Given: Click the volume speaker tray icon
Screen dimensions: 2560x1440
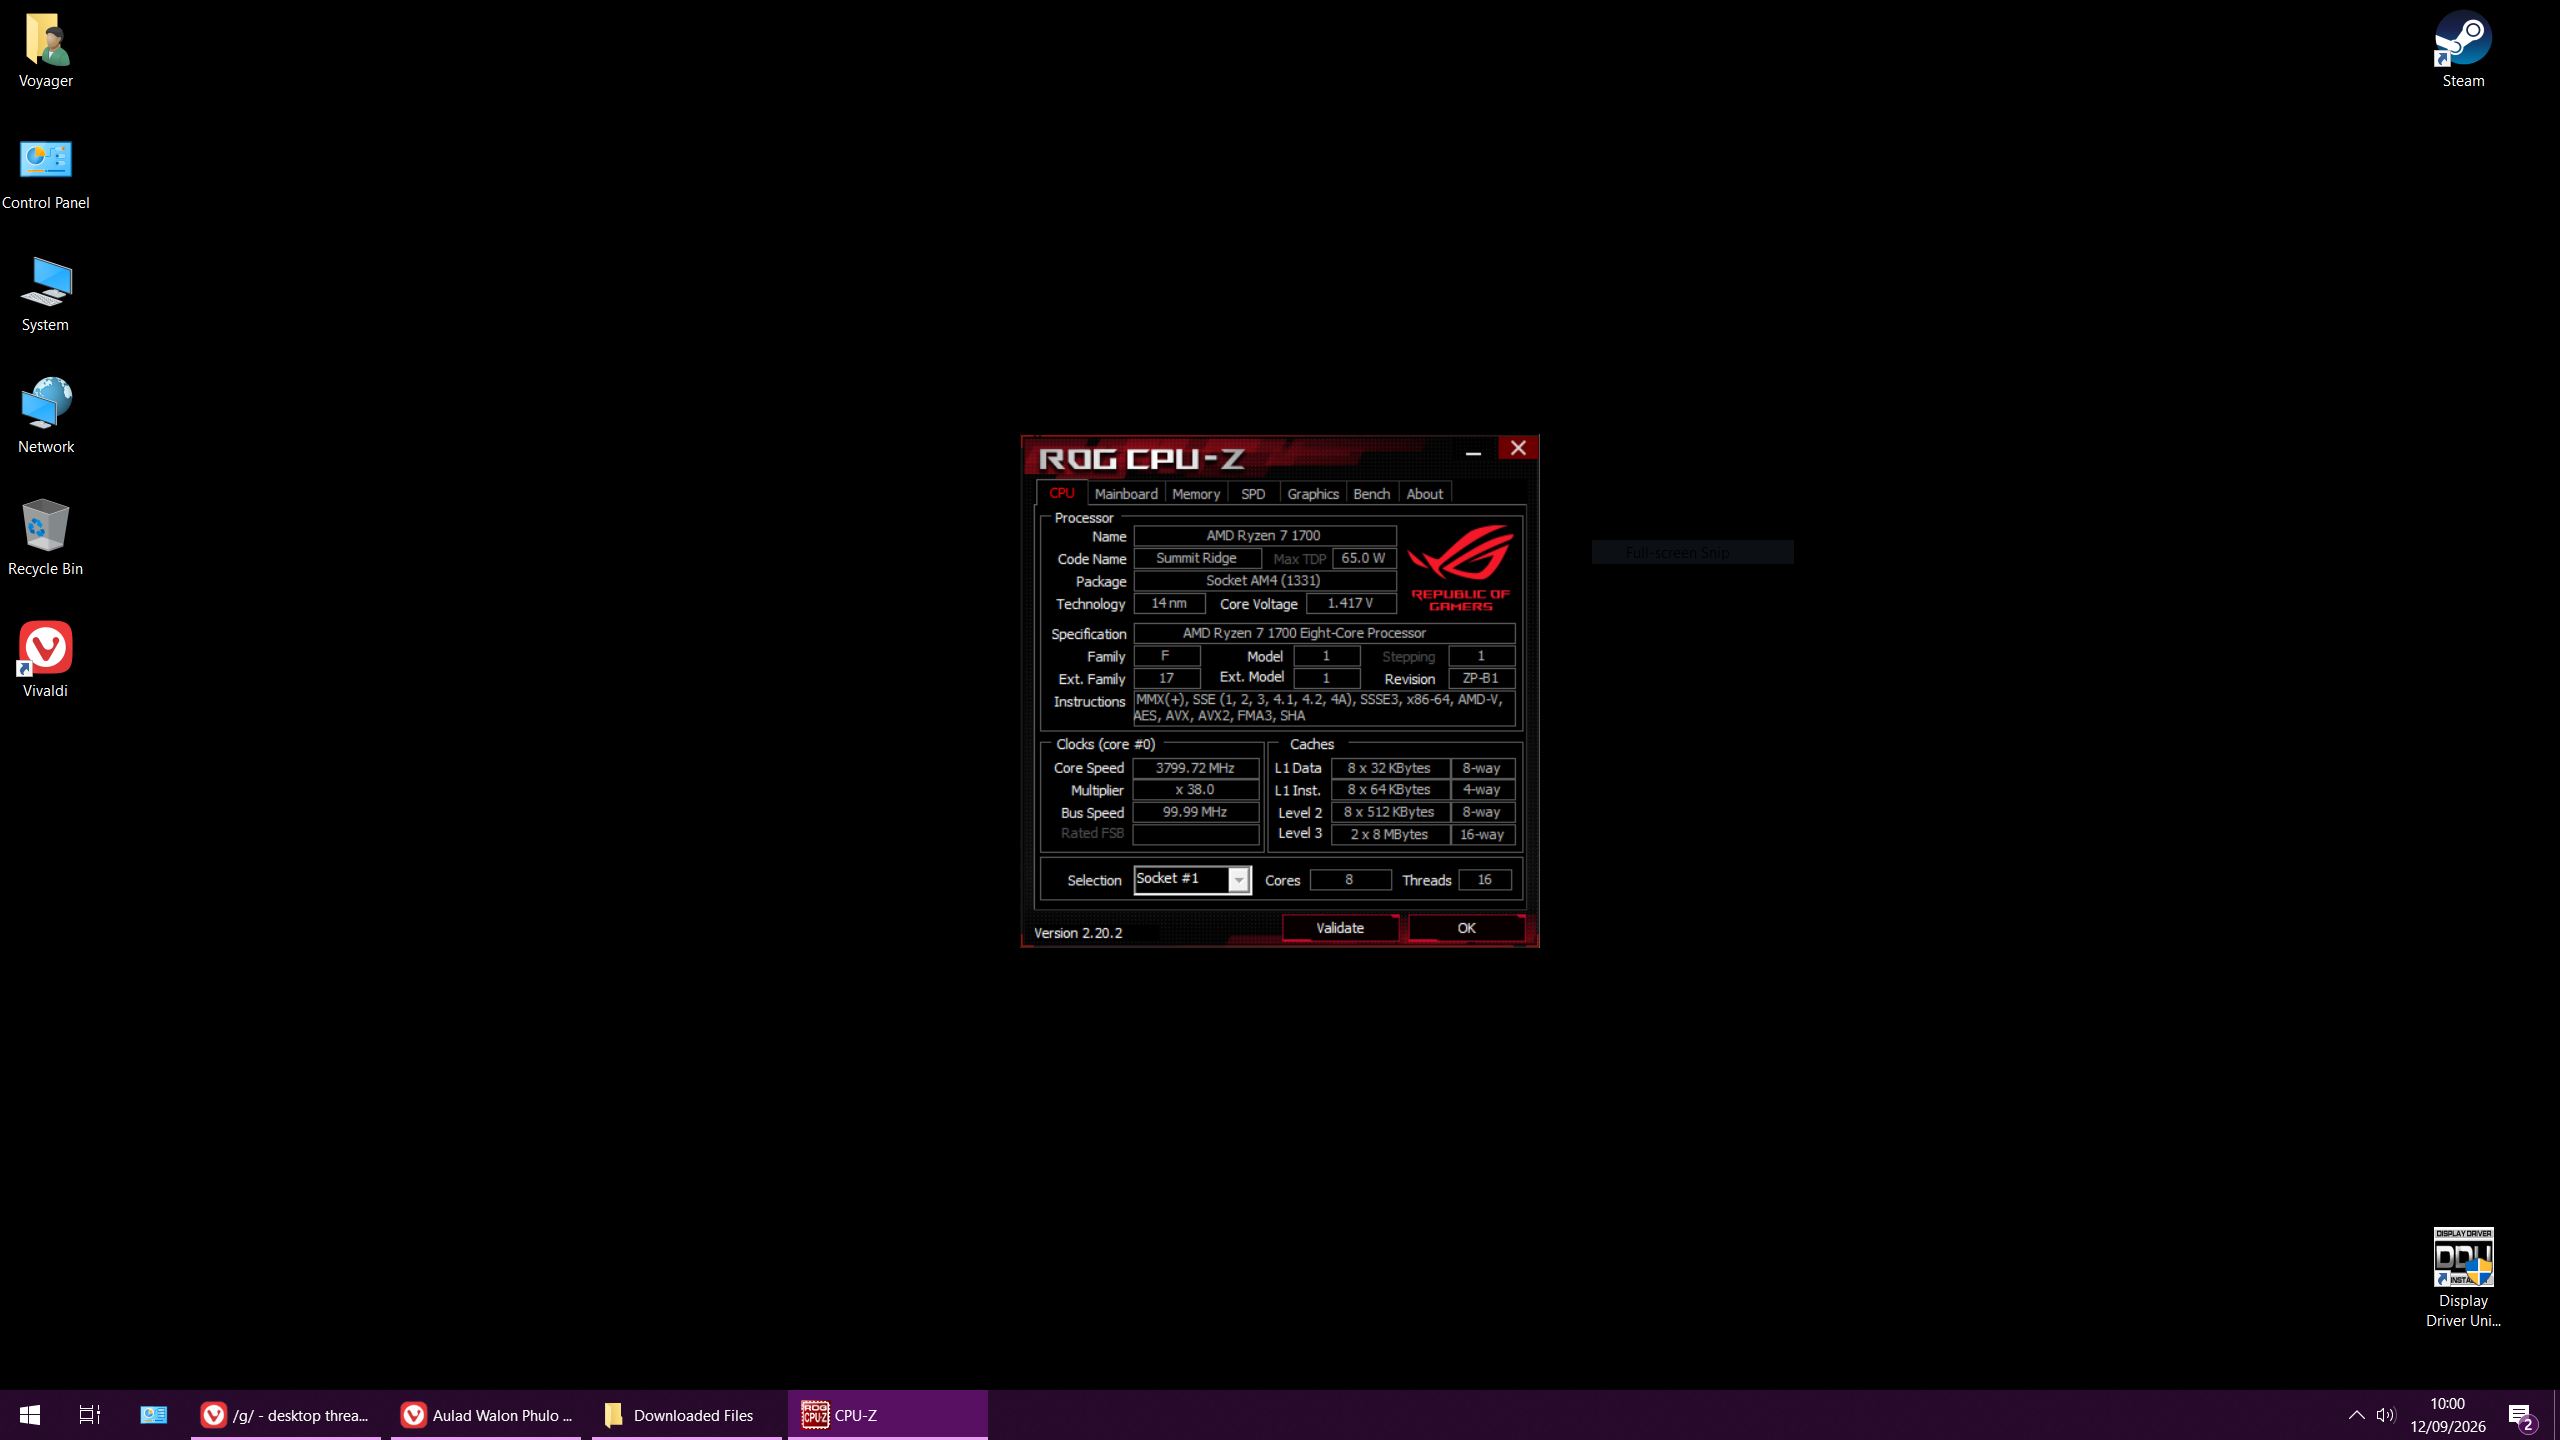Looking at the screenshot, I should [2386, 1415].
